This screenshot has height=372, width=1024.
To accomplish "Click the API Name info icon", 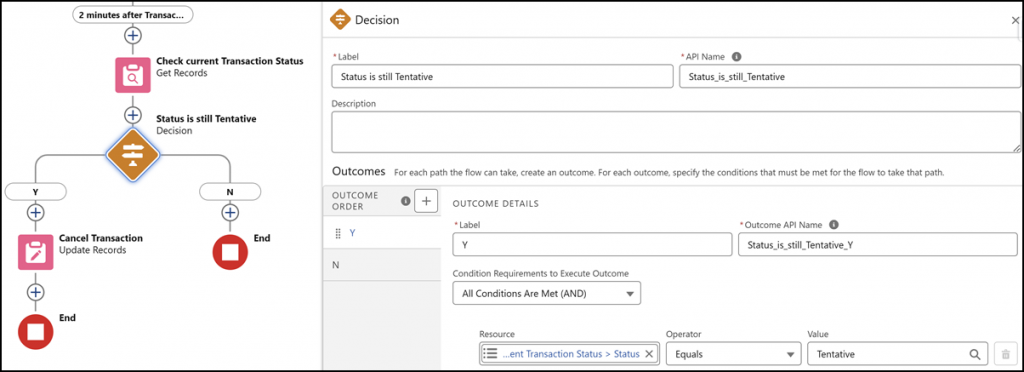I will tap(736, 57).
